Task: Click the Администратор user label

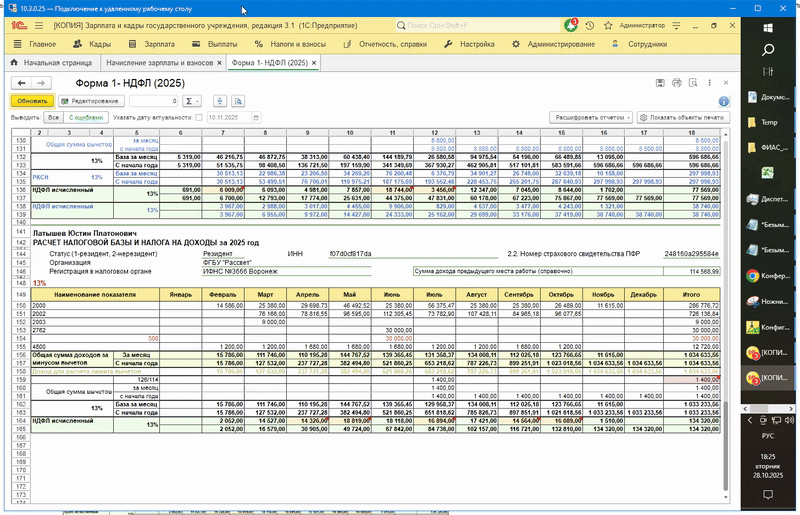Action: coord(642,25)
